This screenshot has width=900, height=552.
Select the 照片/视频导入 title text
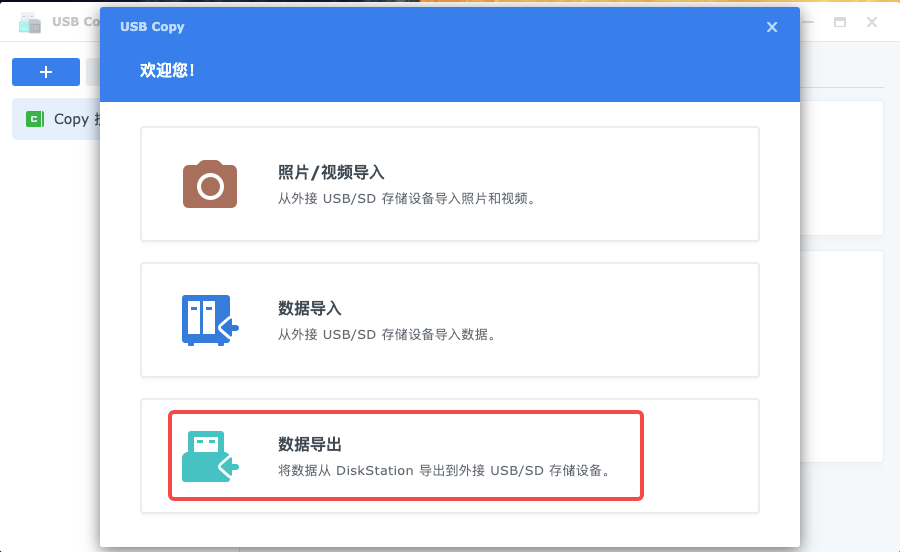tap(331, 172)
